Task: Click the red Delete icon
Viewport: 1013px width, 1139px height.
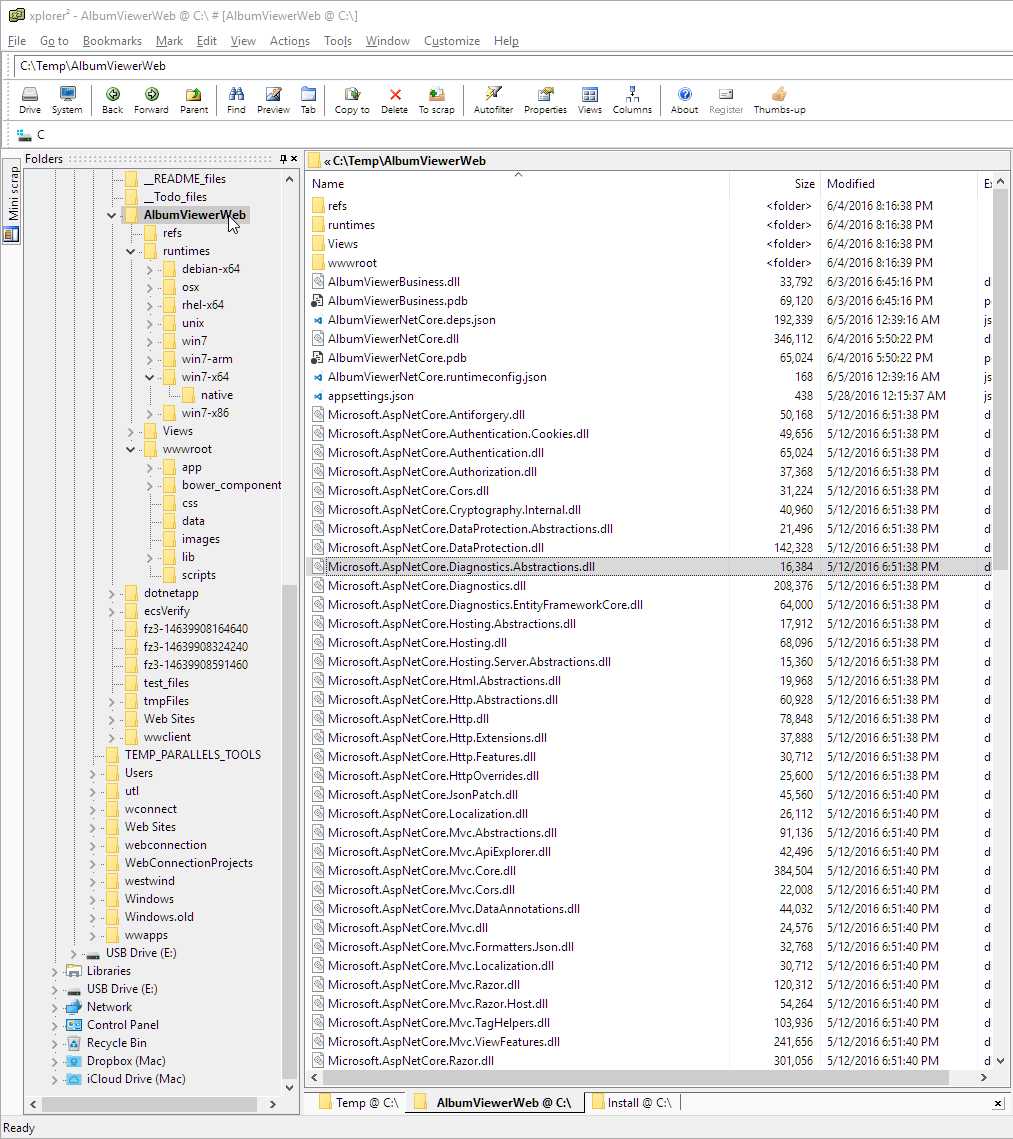Action: 394,100
